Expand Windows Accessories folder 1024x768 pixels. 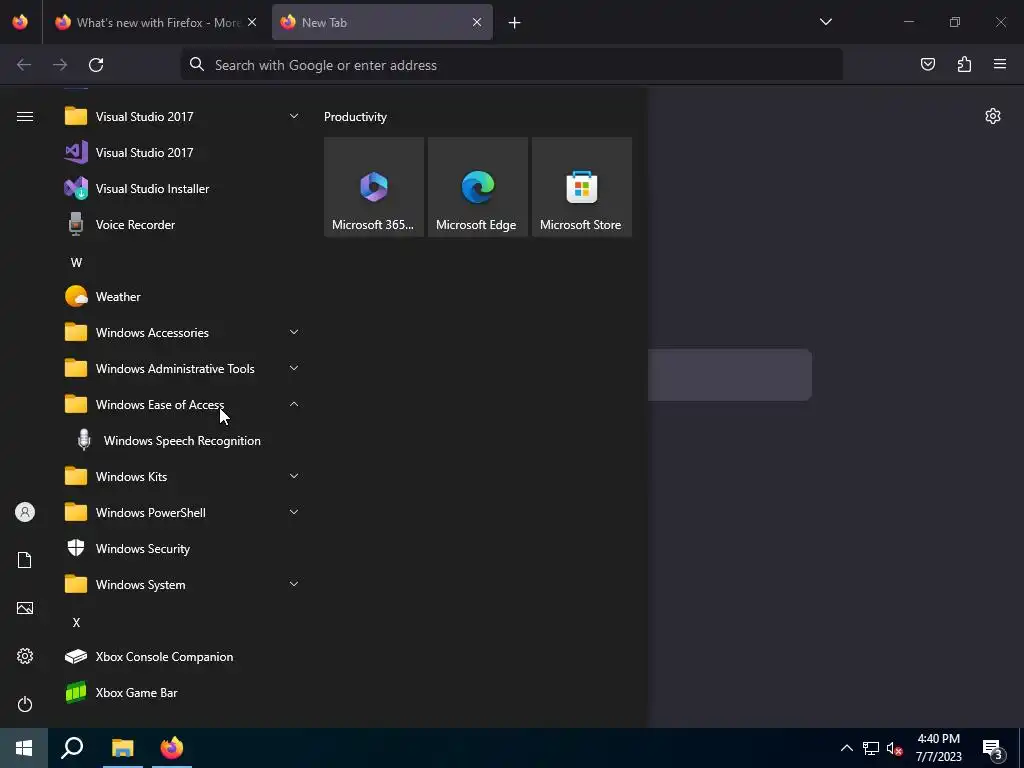click(182, 332)
